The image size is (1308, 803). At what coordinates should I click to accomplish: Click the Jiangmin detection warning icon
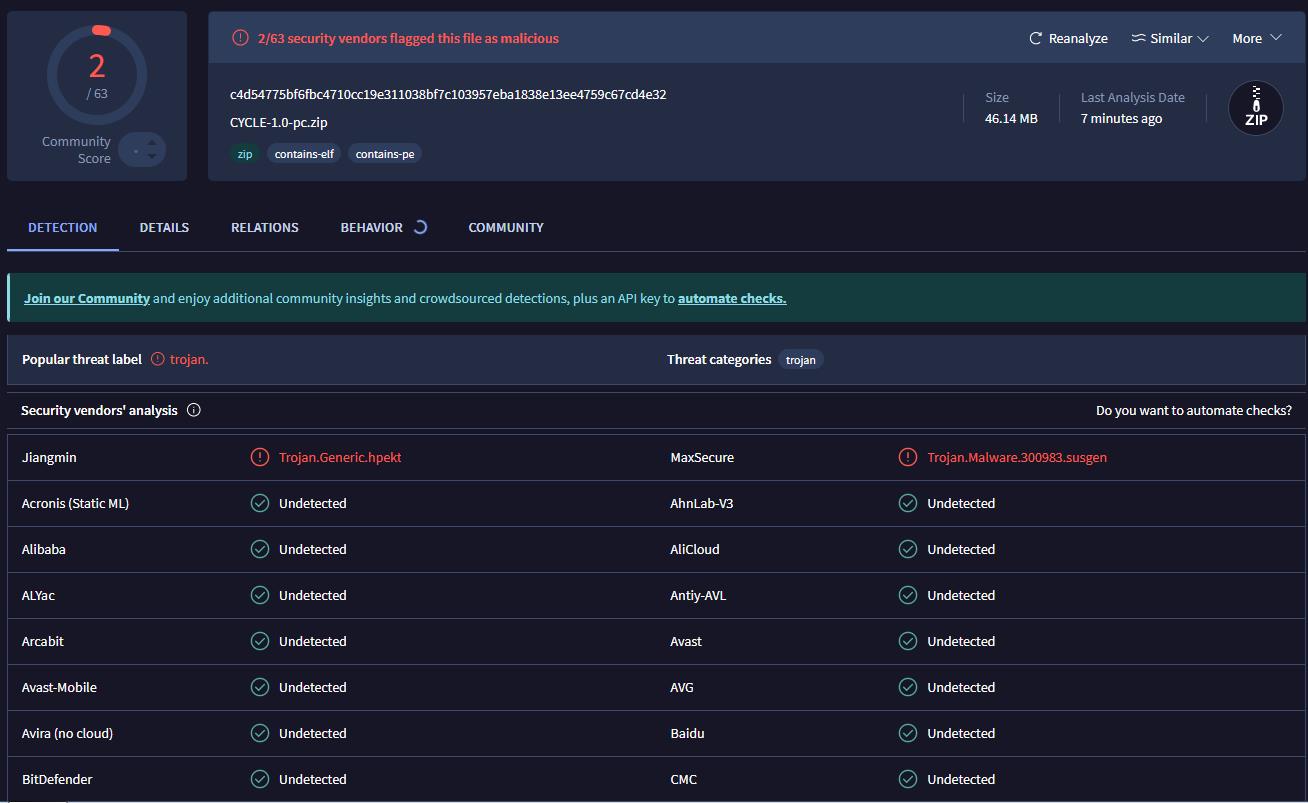[x=260, y=457]
